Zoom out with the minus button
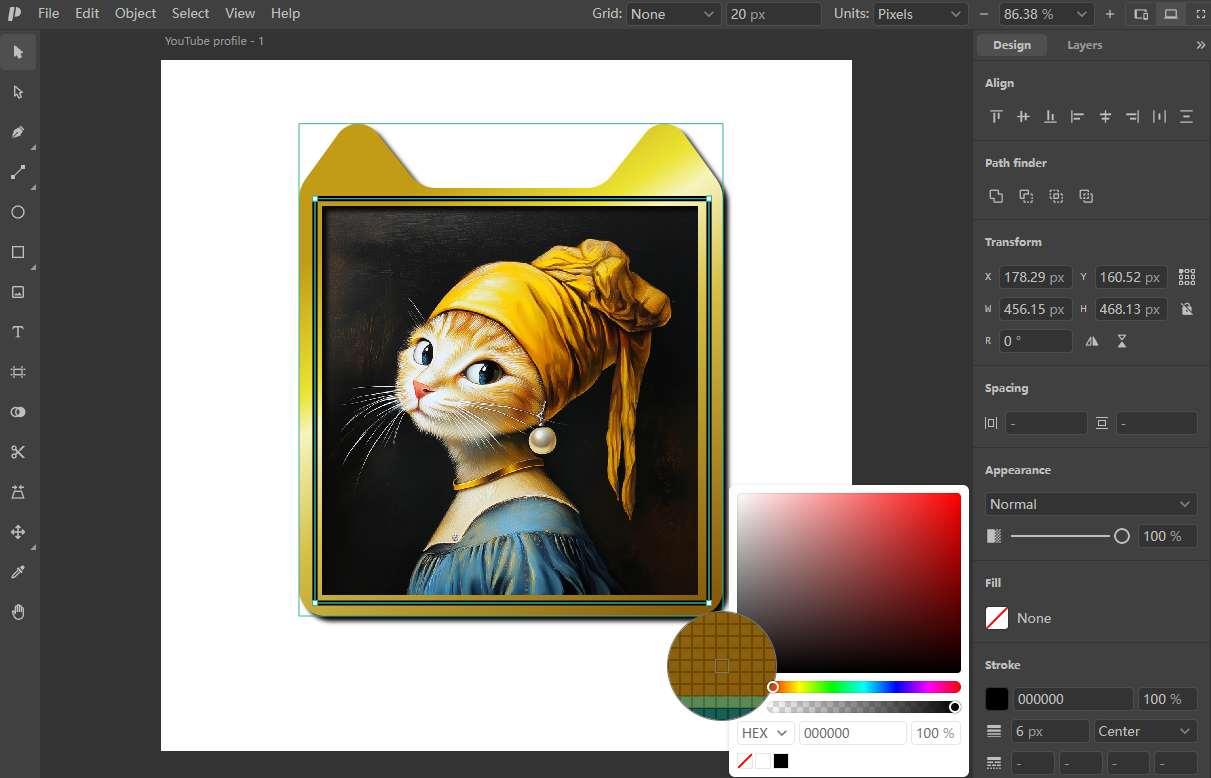The image size is (1211, 778). (x=984, y=14)
